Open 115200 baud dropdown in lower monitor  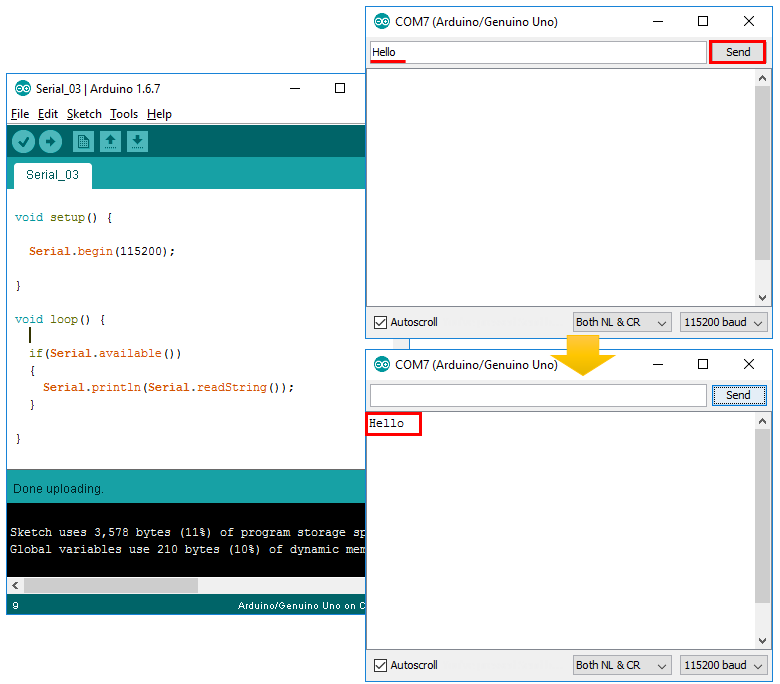point(723,665)
